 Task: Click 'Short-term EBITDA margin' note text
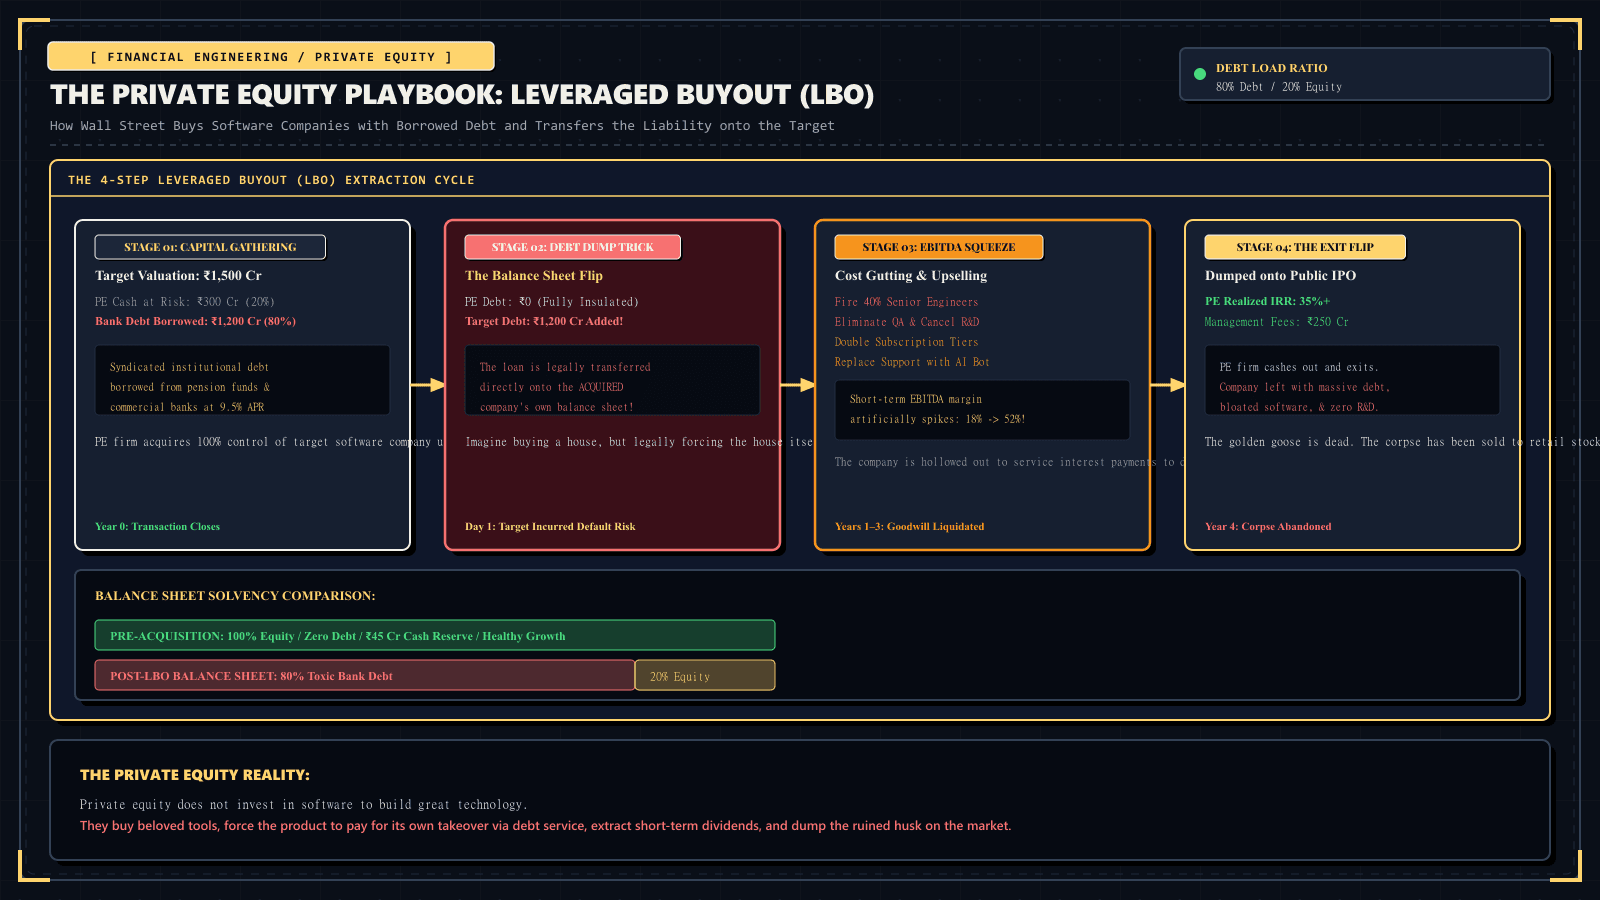916,399
